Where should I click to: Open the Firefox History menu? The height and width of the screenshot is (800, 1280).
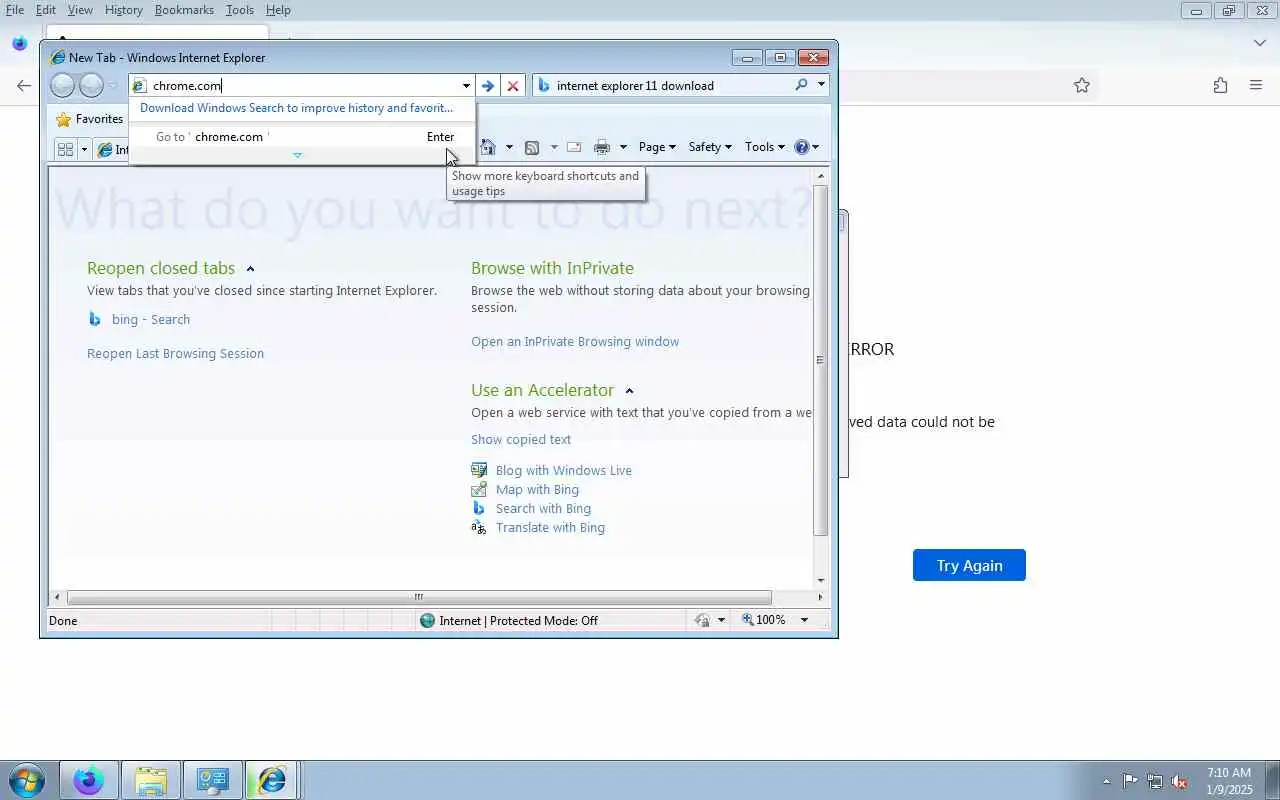123,10
